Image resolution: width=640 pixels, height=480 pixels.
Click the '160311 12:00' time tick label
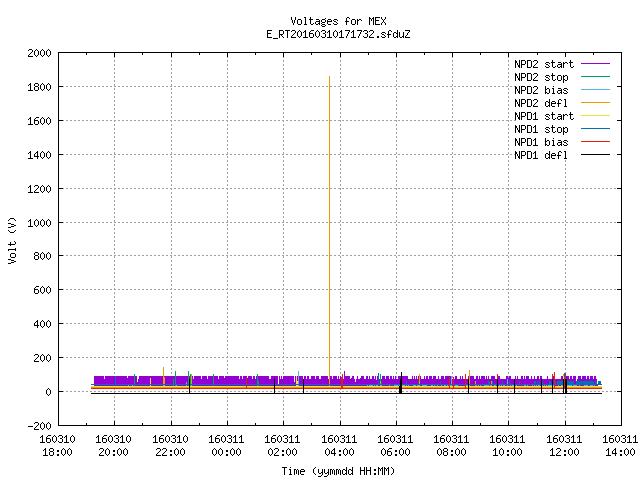pyautogui.click(x=564, y=446)
